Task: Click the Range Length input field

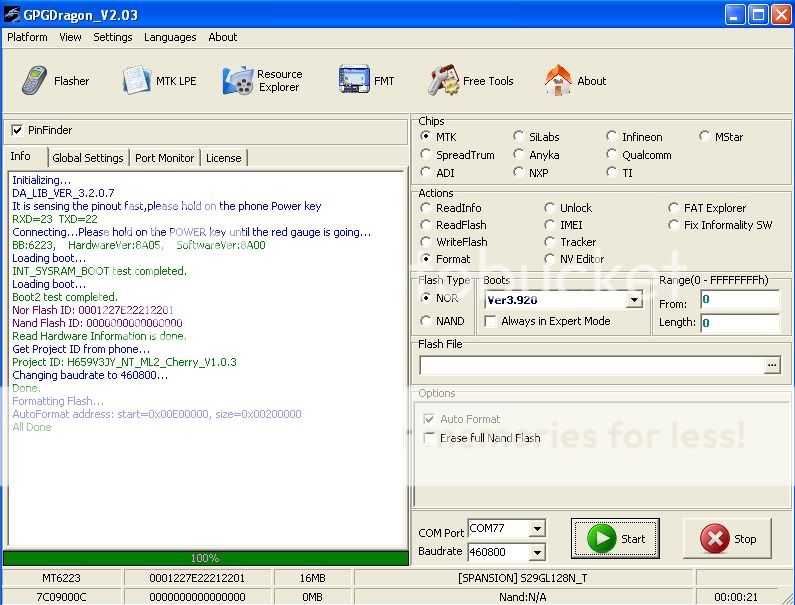Action: (740, 323)
